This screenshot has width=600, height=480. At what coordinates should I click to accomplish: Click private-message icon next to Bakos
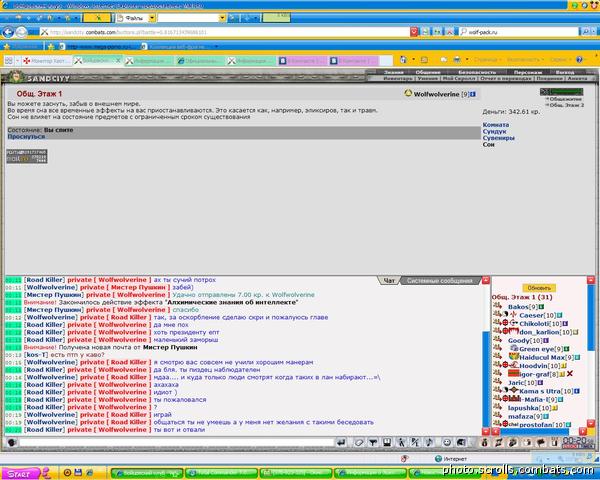click(497, 306)
